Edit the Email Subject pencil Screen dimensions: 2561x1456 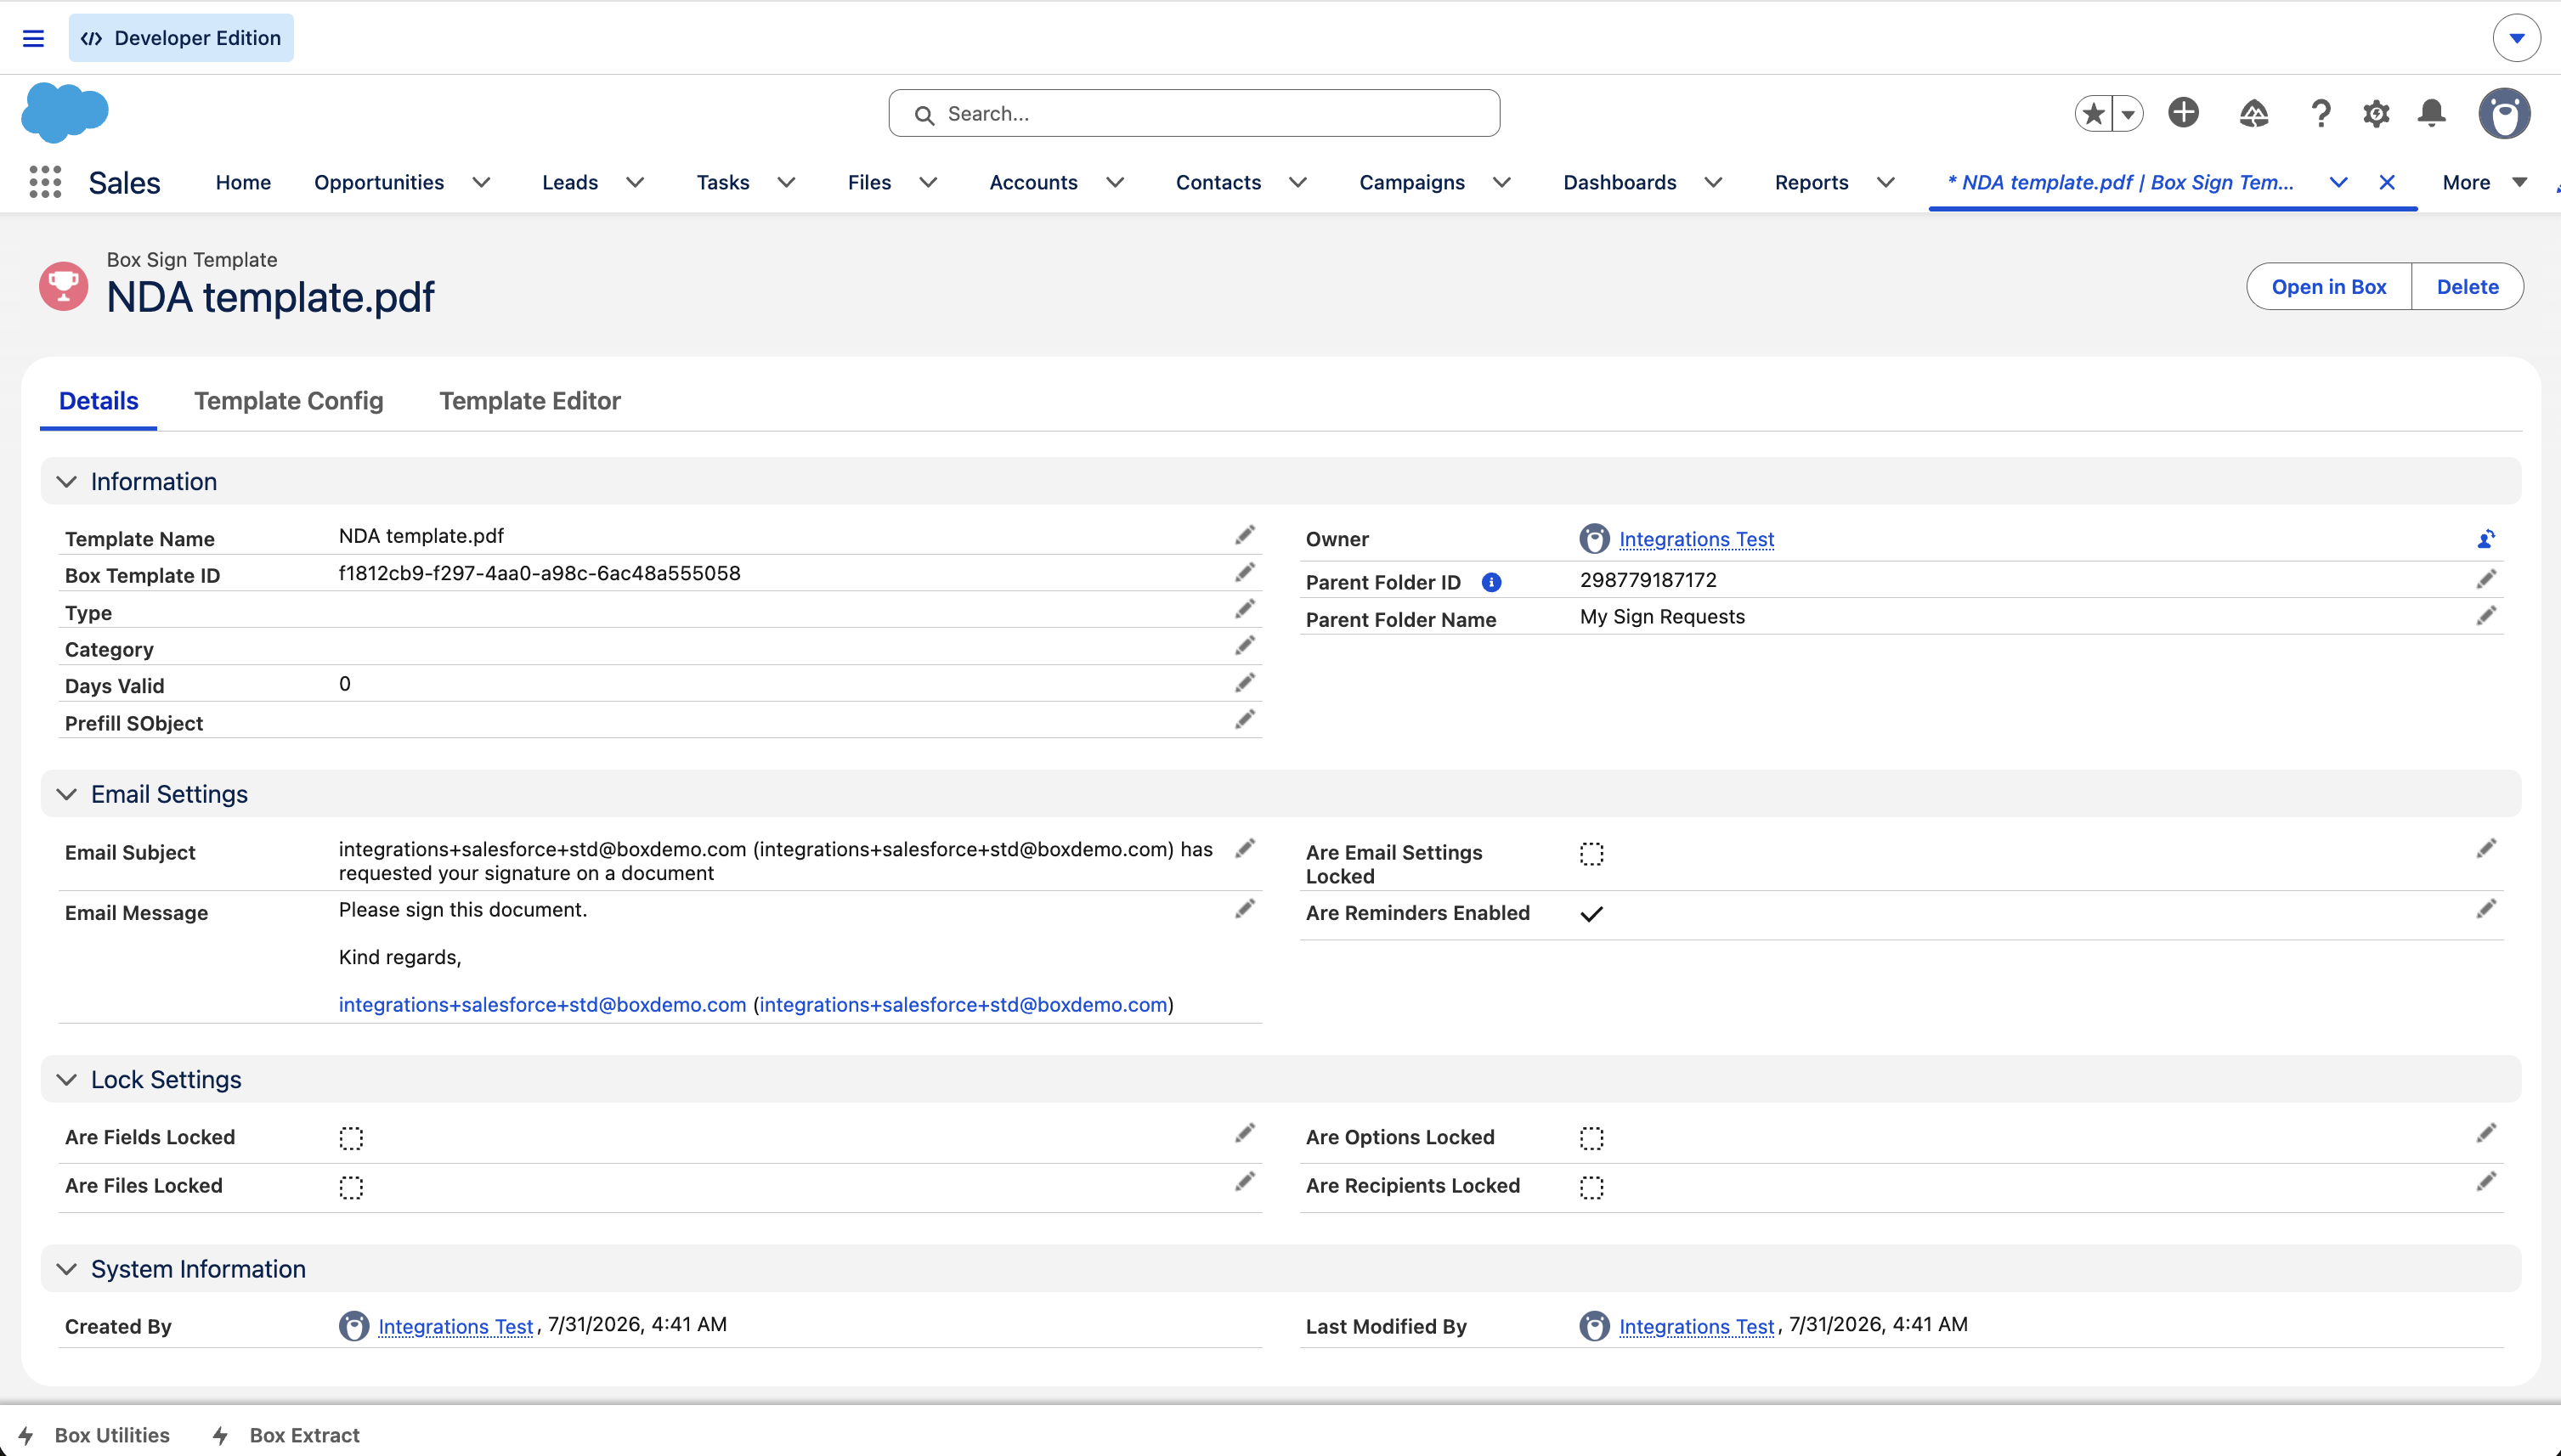1245,849
